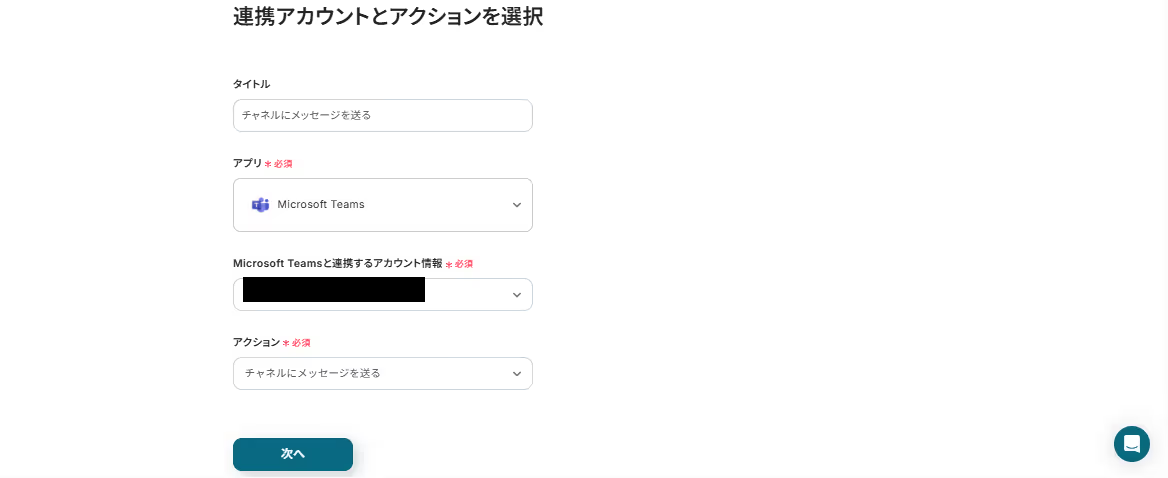Click the アクション field label
The image size is (1168, 478).
[256, 342]
